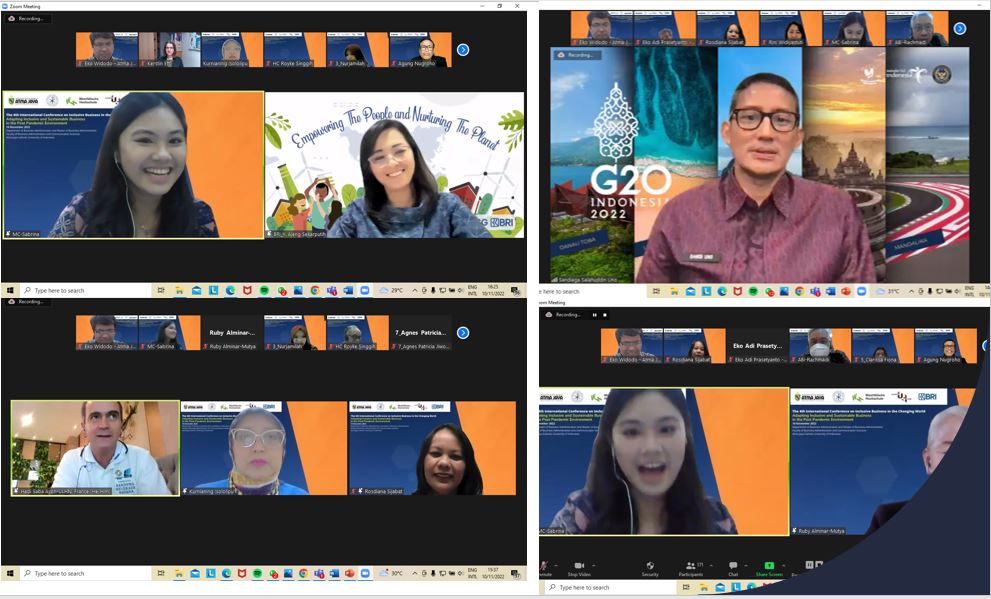Open Start menu in the 30°C taskbar
This screenshot has height=599, width=991.
[10, 574]
